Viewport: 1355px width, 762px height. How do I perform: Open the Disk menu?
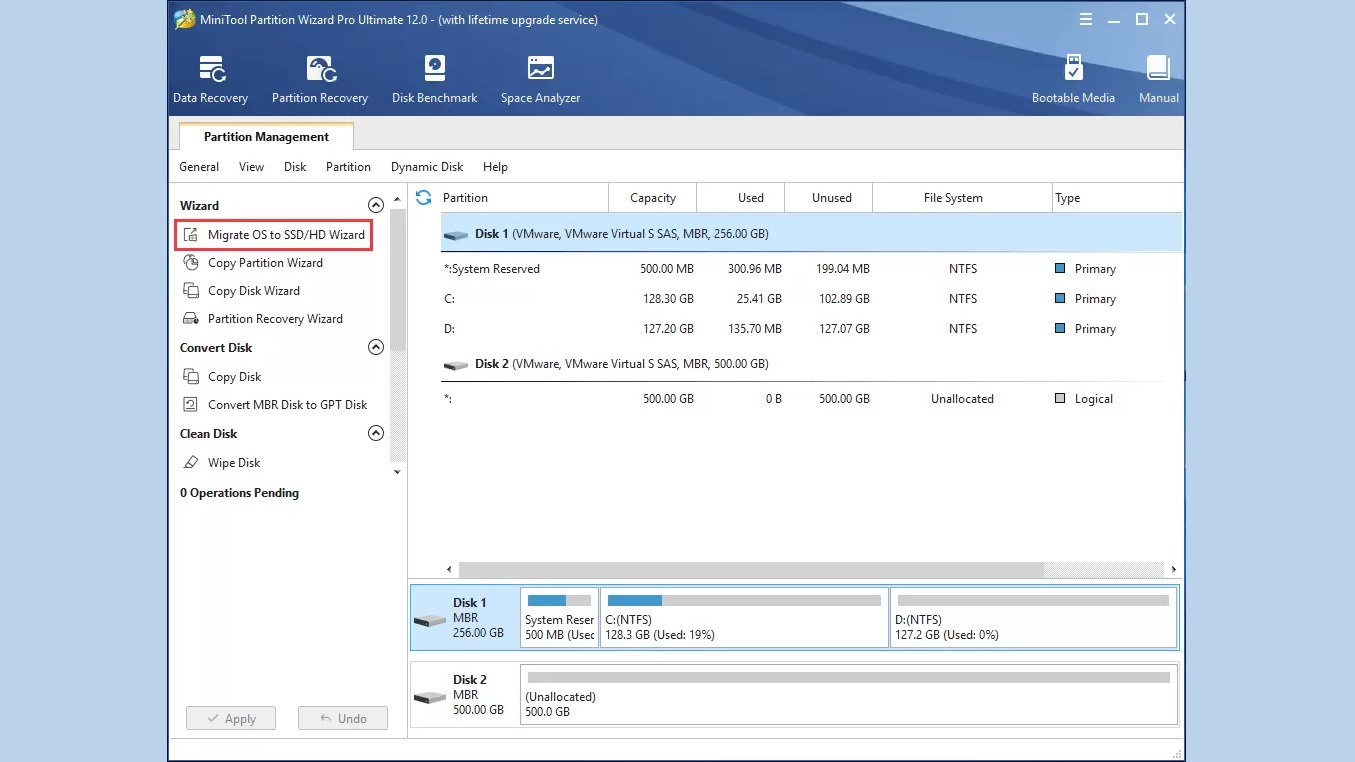(295, 167)
